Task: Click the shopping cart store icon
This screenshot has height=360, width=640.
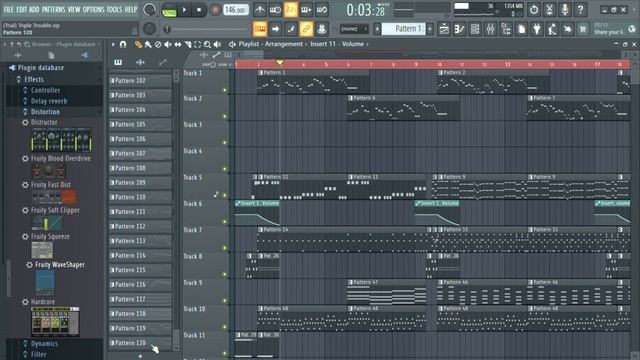Action: [x=583, y=29]
